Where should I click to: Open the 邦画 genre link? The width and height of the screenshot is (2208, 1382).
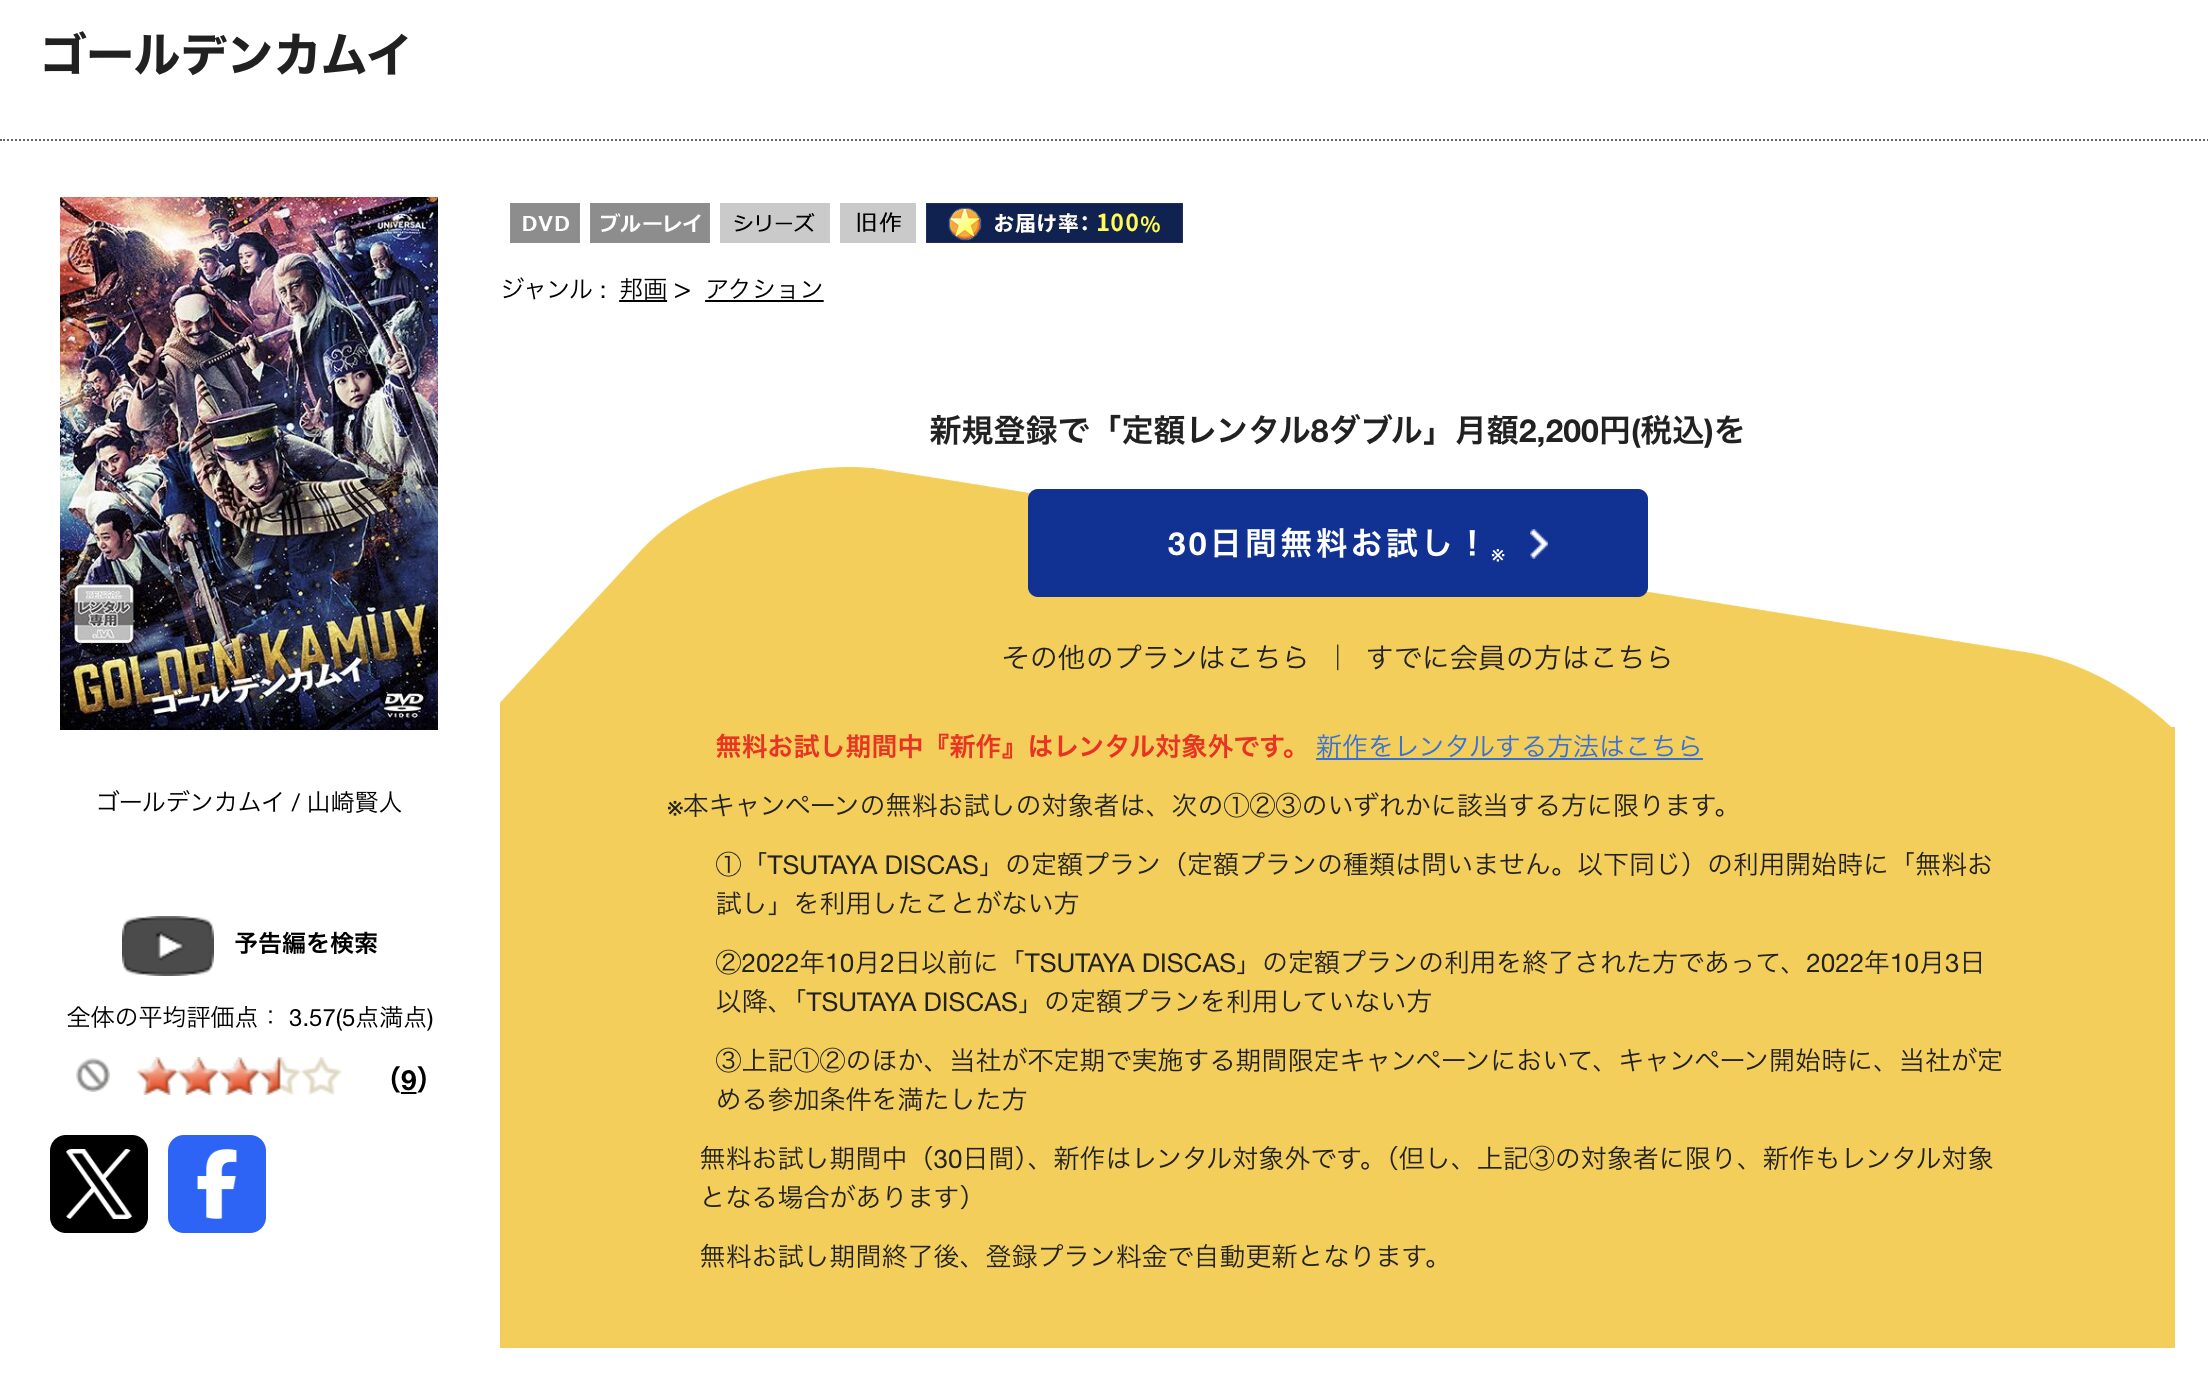tap(641, 288)
